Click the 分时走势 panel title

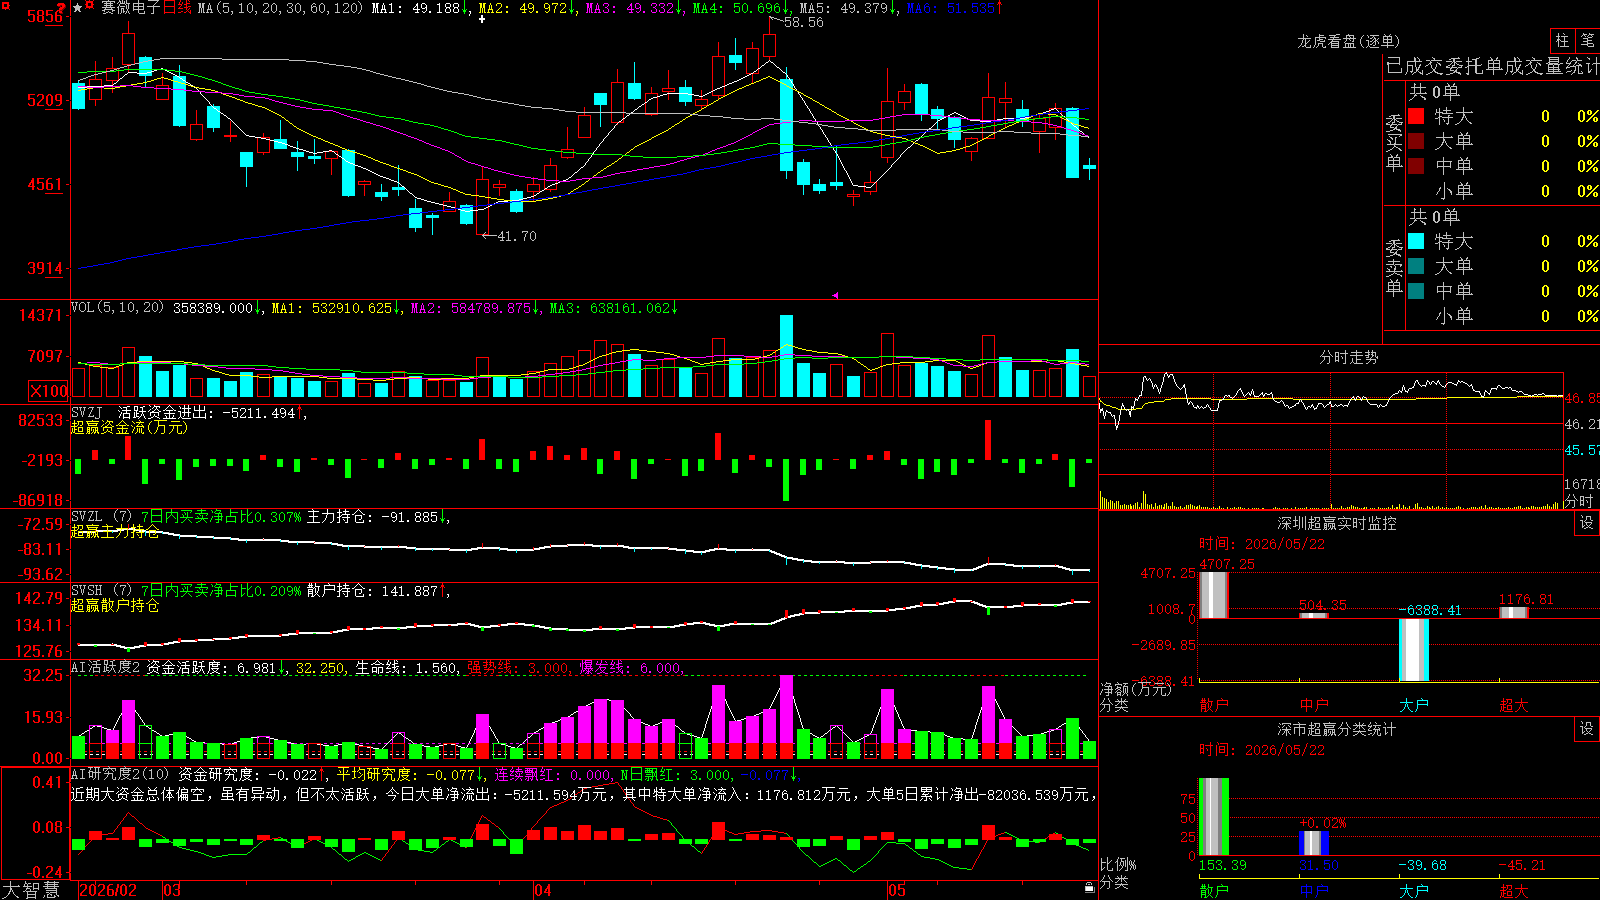click(1349, 357)
